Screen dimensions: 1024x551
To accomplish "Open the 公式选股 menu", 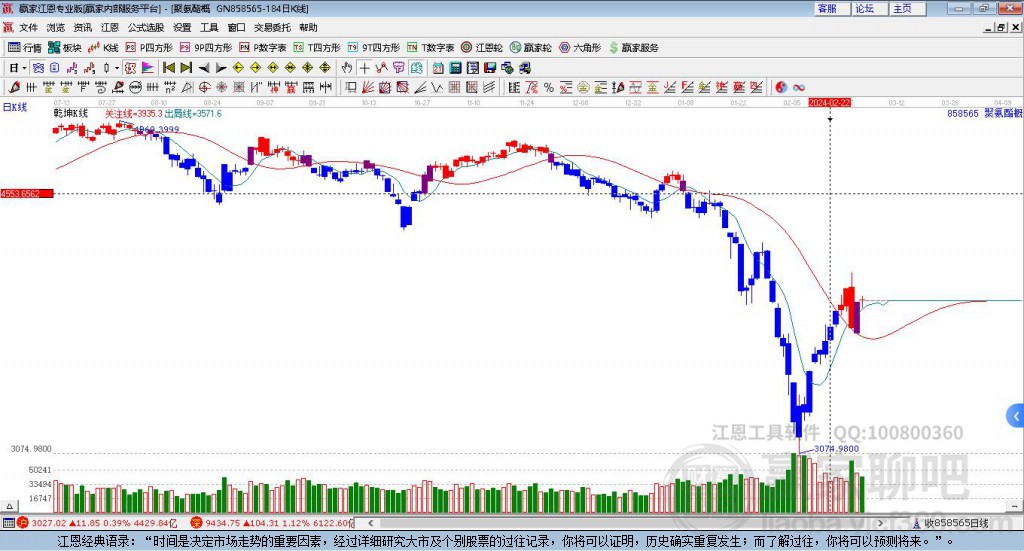I will pyautogui.click(x=146, y=27).
